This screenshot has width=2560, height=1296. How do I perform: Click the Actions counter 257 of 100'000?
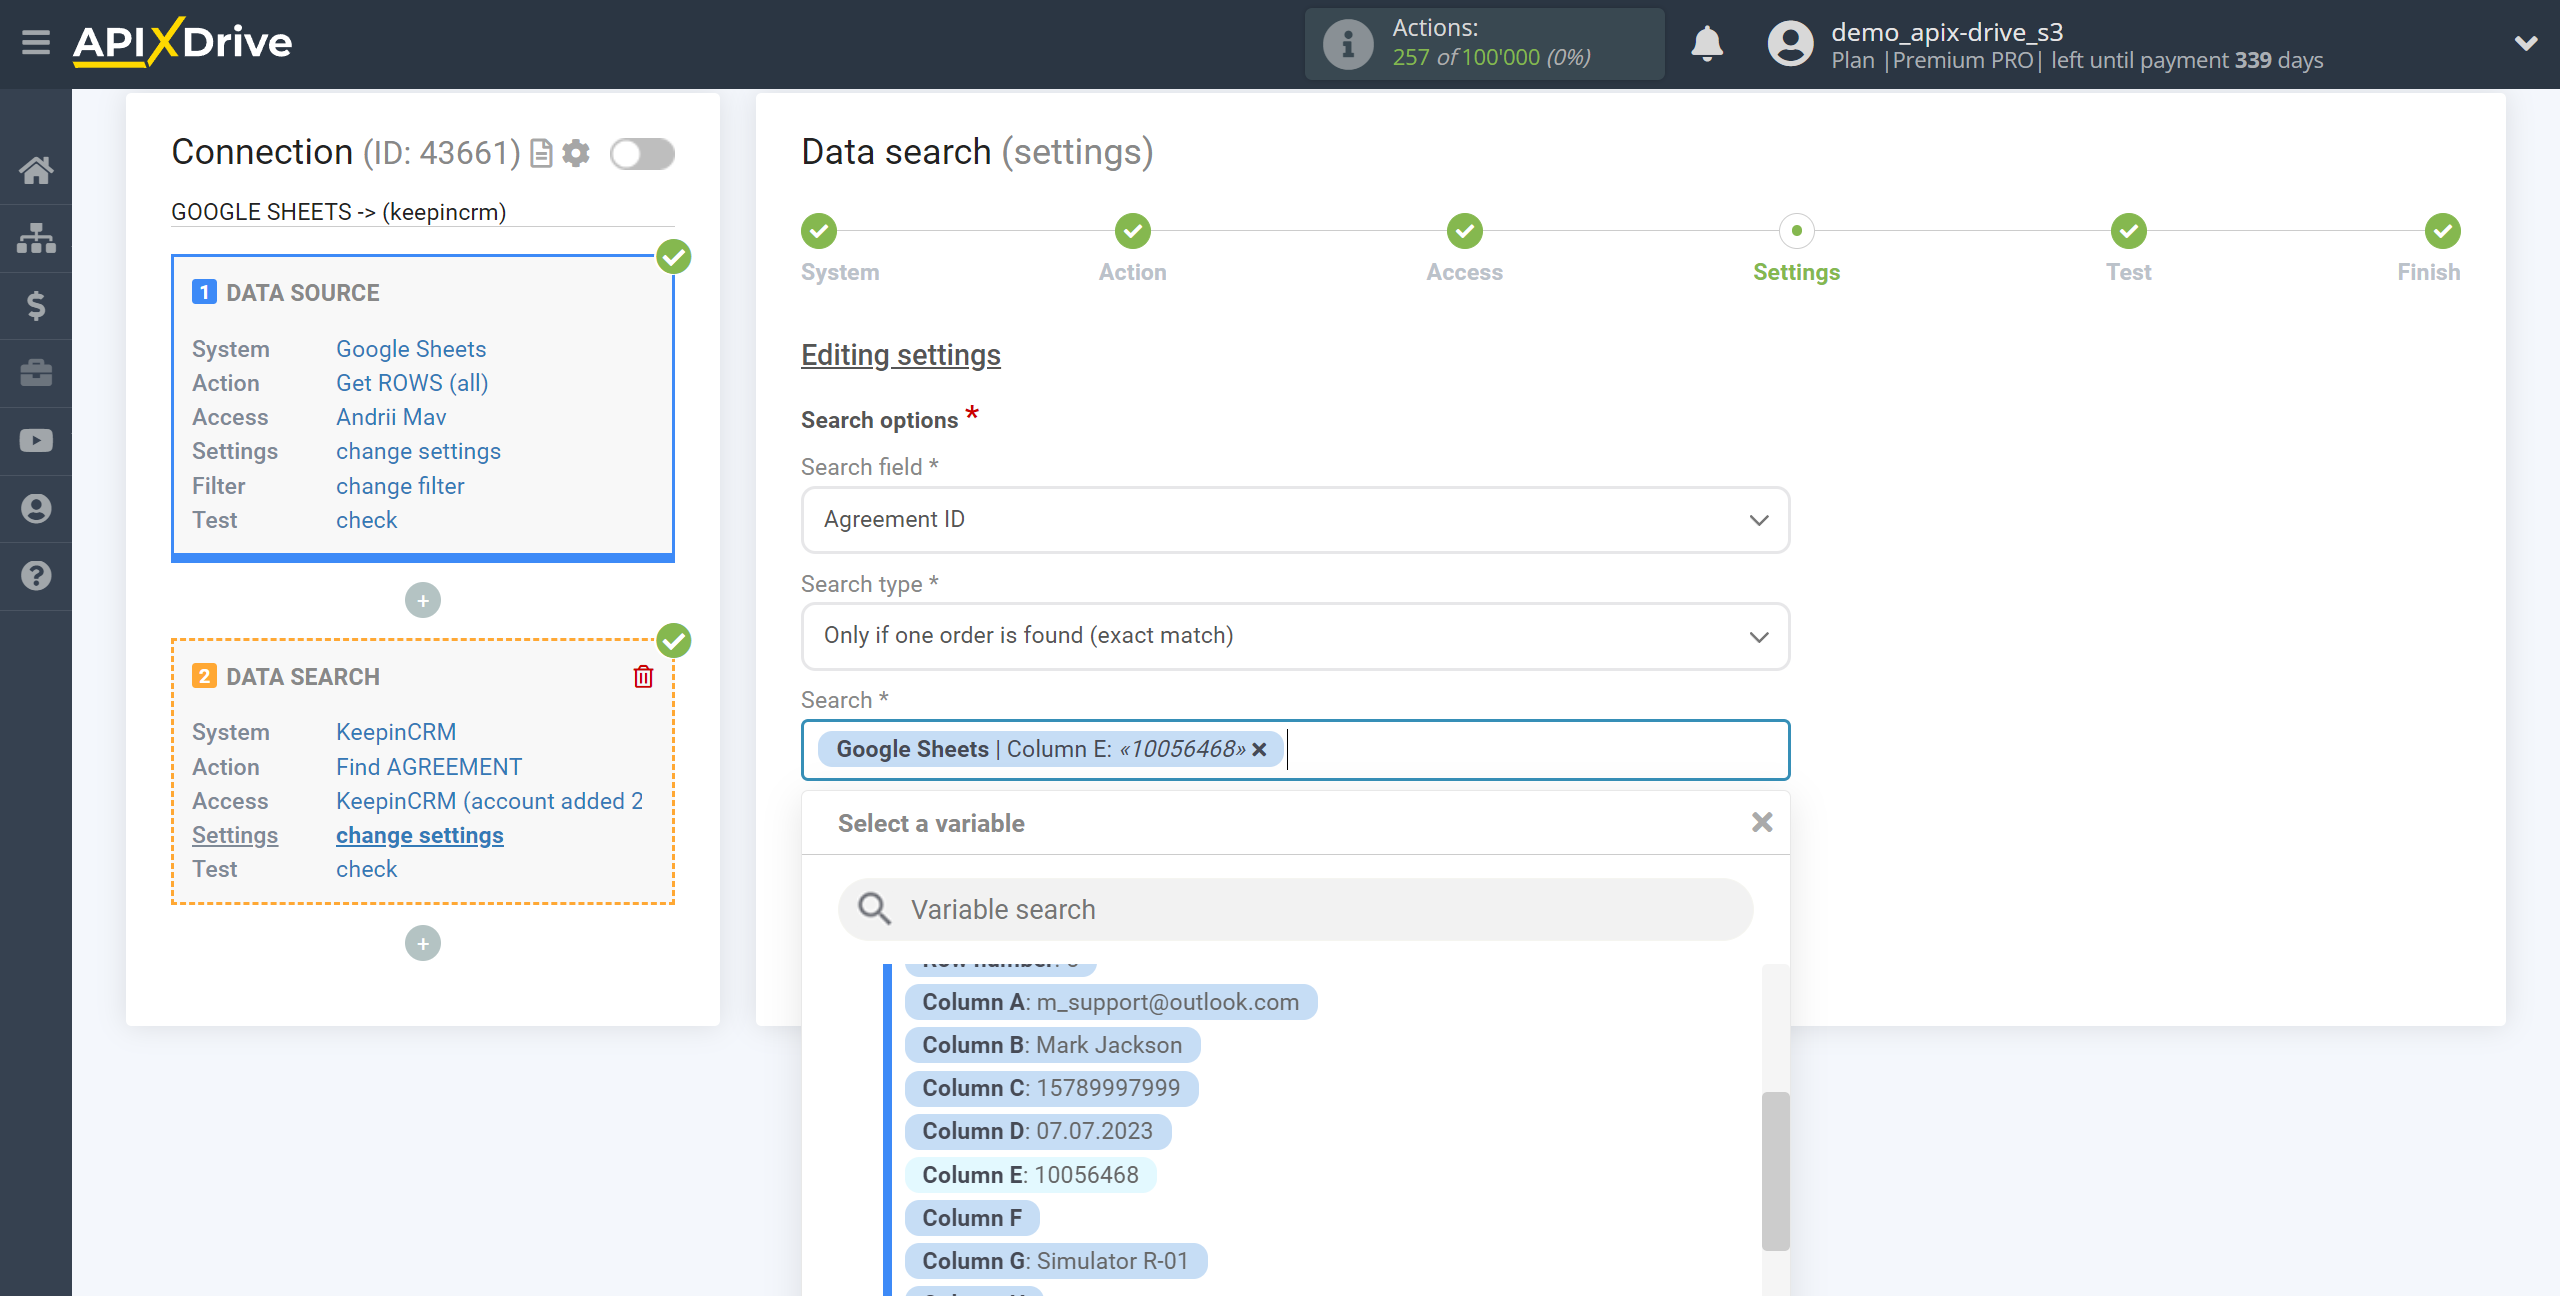[1491, 58]
